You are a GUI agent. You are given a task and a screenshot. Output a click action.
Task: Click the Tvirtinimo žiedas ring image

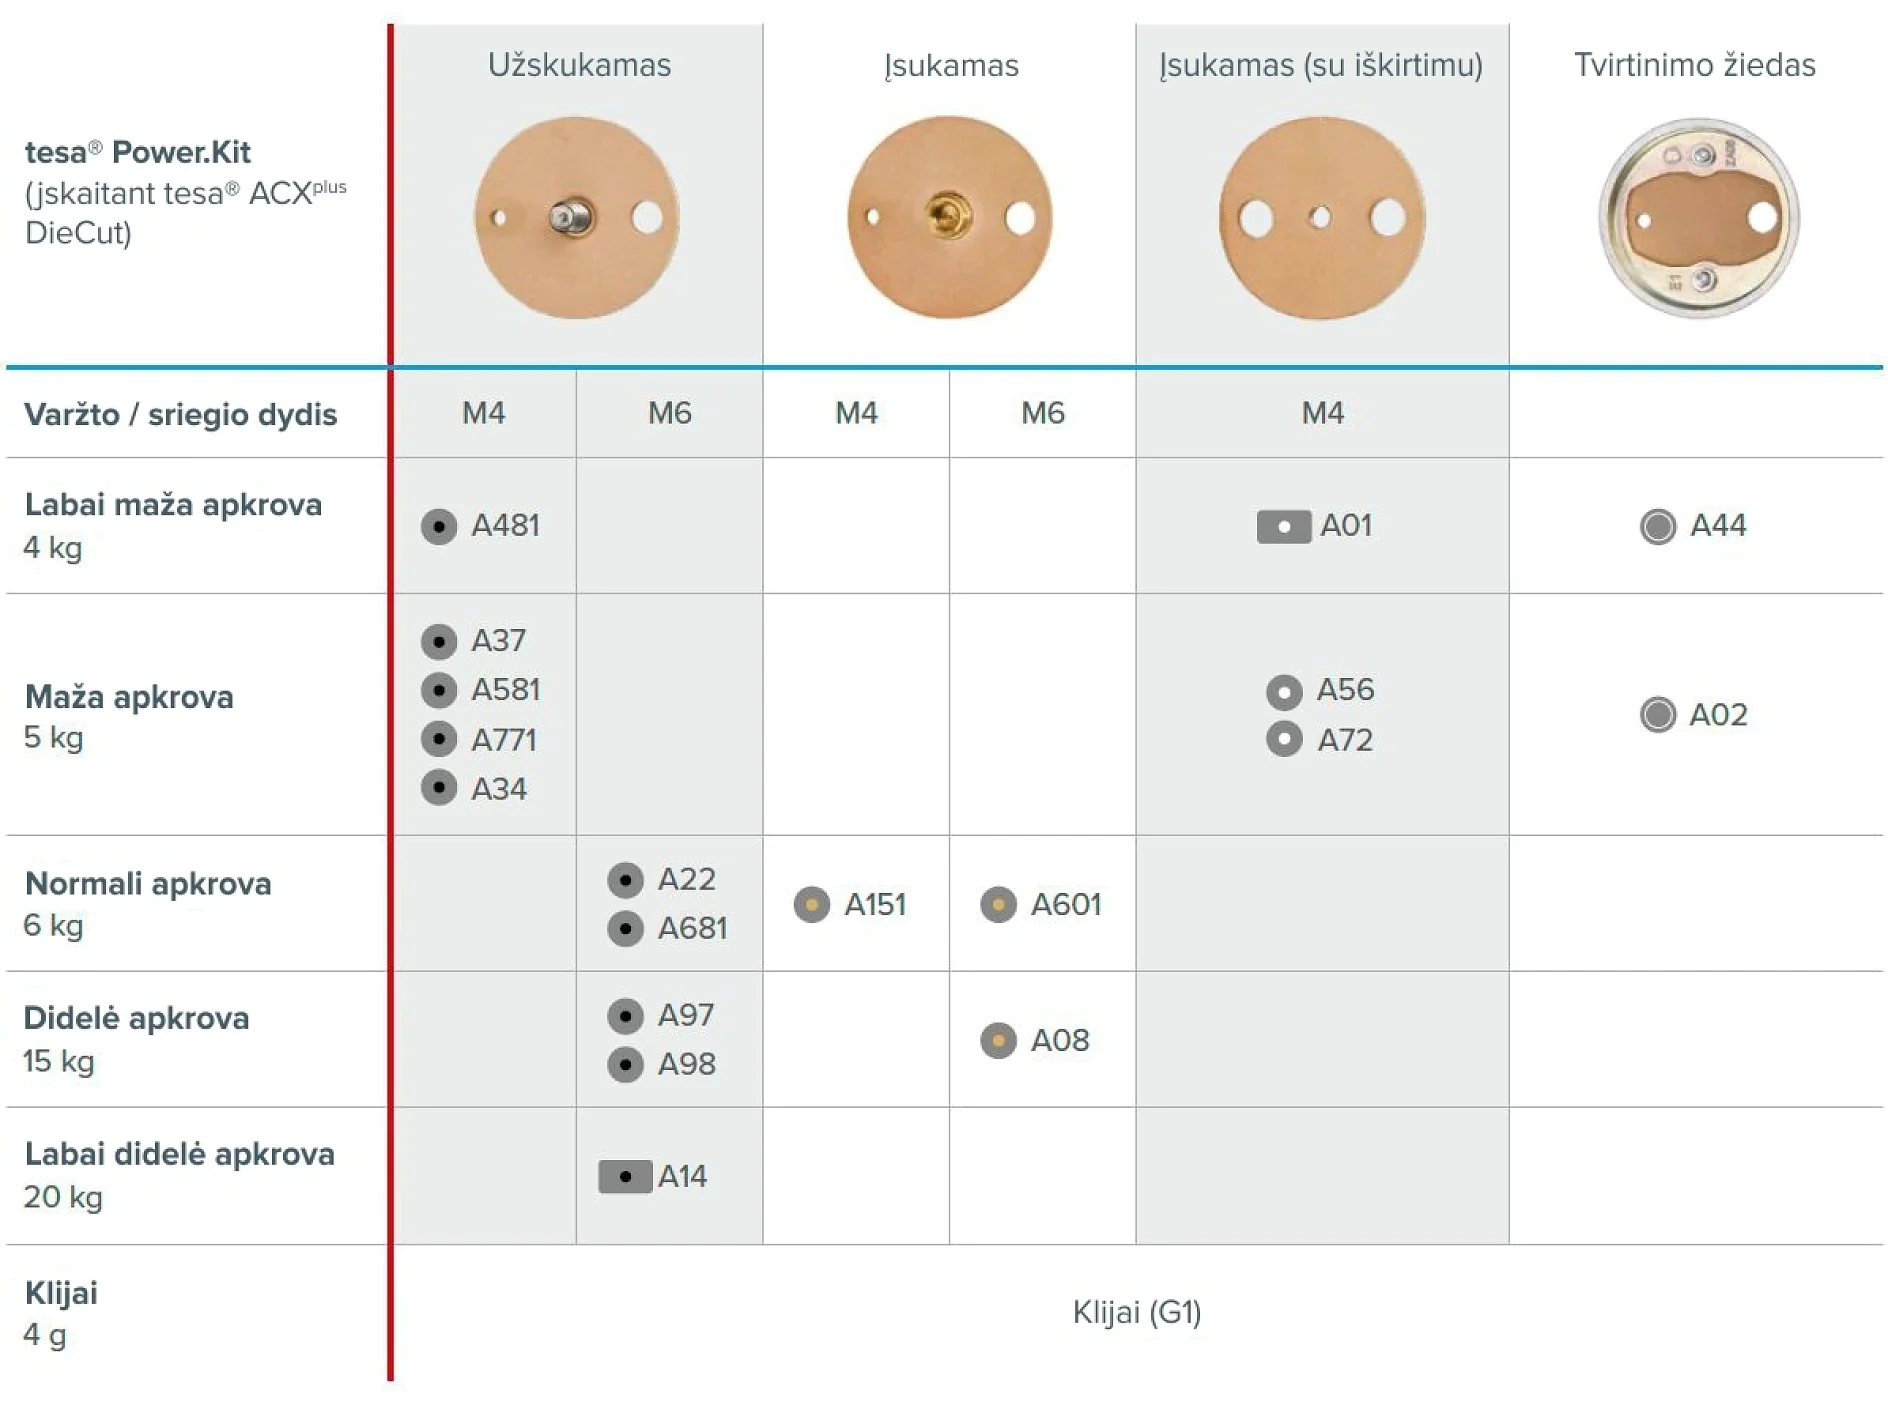[x=1699, y=218]
